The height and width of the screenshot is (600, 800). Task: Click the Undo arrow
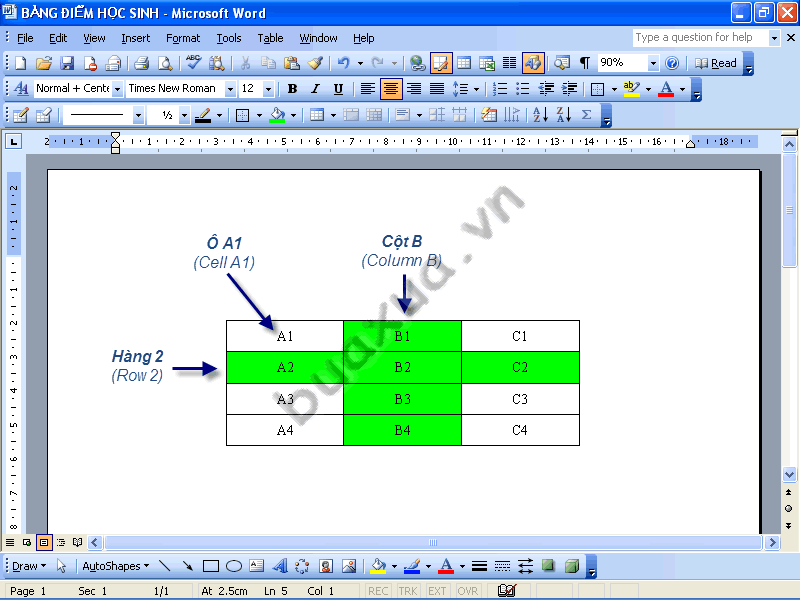(343, 63)
